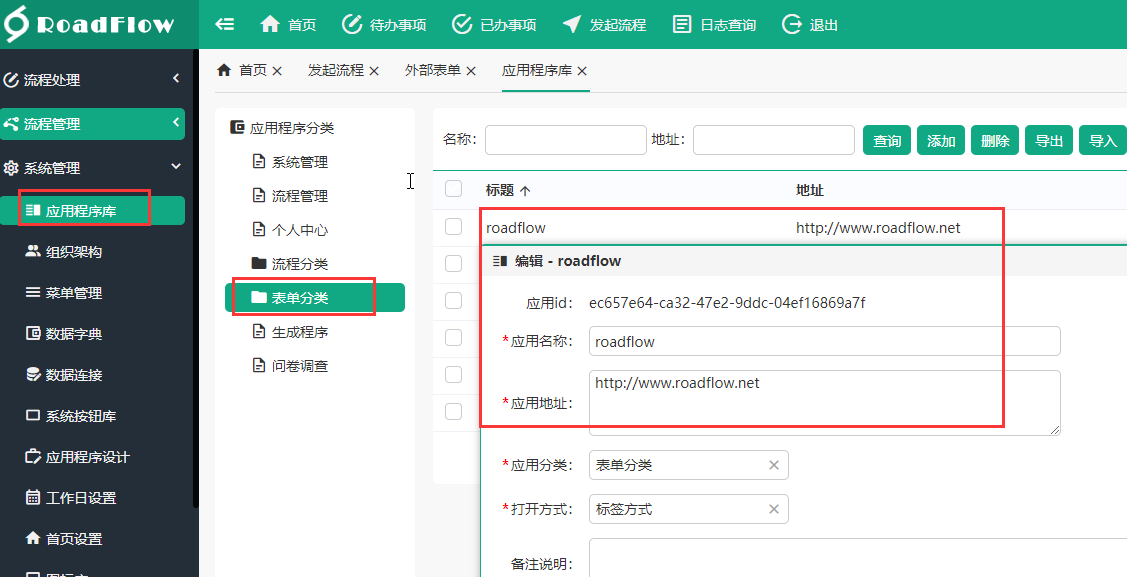Select the 流程分类 folder in the tree
Viewport: 1127px width, 577px height.
[x=290, y=264]
